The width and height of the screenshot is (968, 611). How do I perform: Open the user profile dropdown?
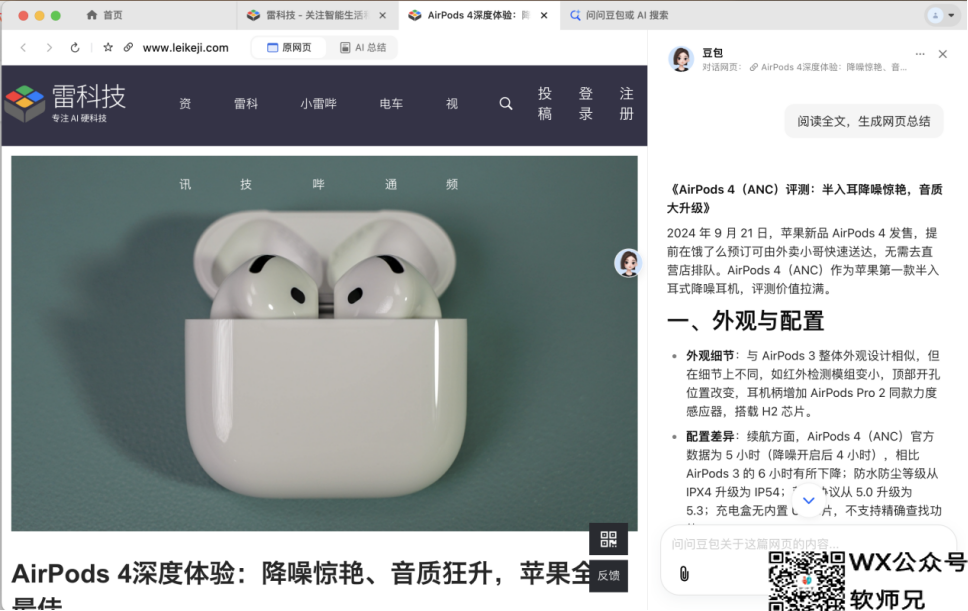click(x=942, y=15)
